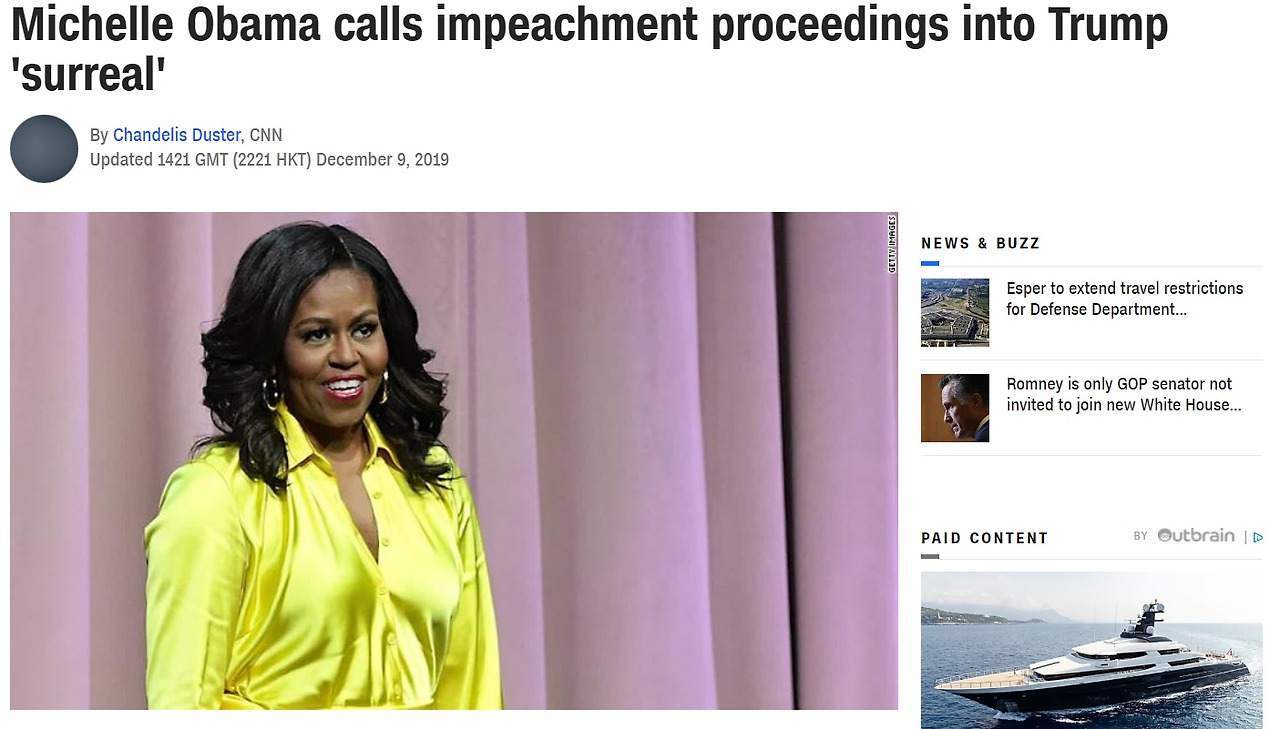This screenshot has height=729, width=1280.
Task: Click the main Michelle Obama photo
Action: pos(454,461)
